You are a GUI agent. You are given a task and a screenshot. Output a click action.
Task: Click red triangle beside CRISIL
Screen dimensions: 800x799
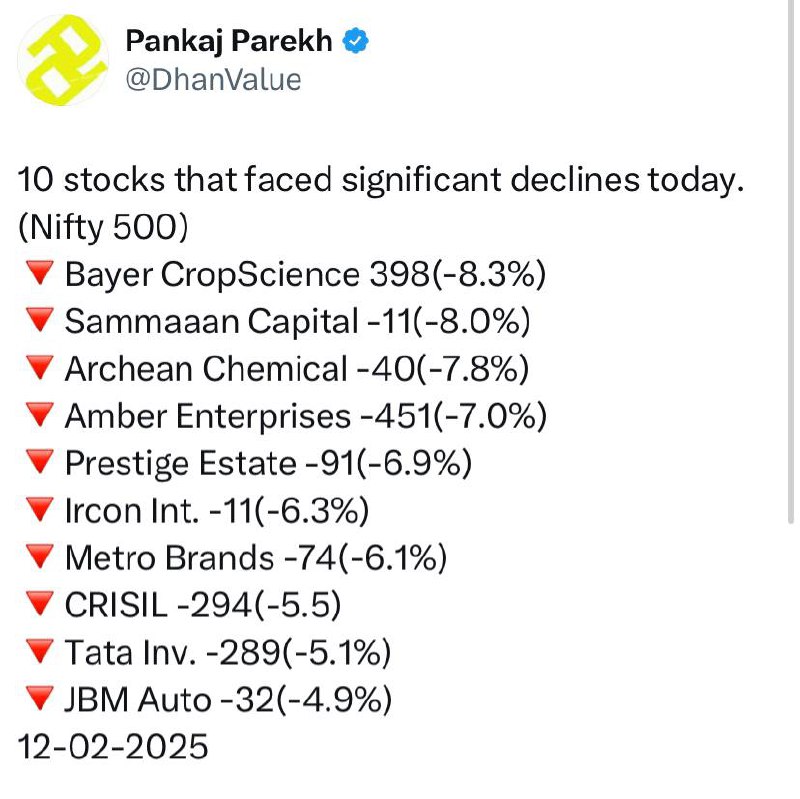coord(40,604)
